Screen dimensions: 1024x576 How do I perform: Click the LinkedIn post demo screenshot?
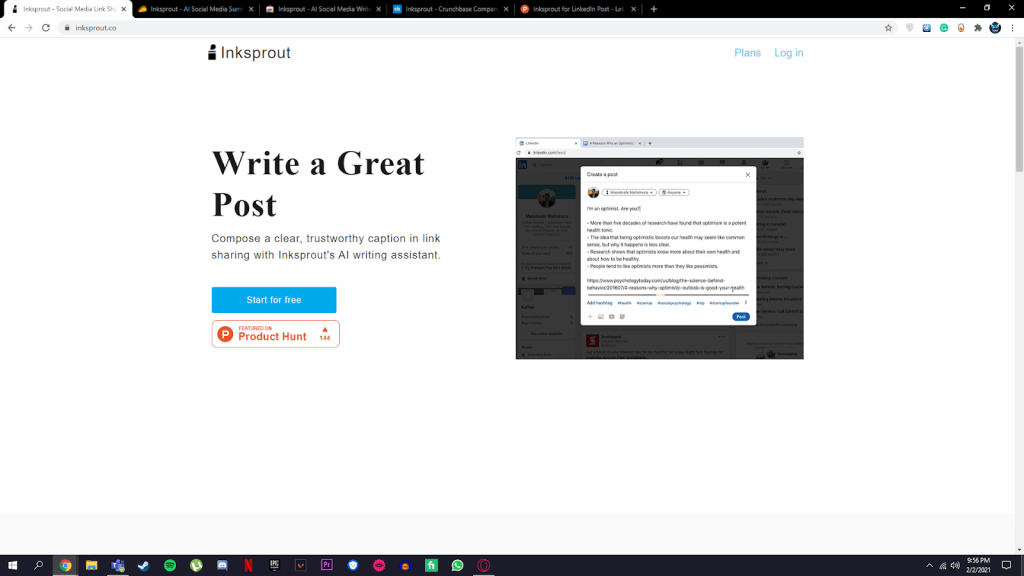[x=660, y=248]
